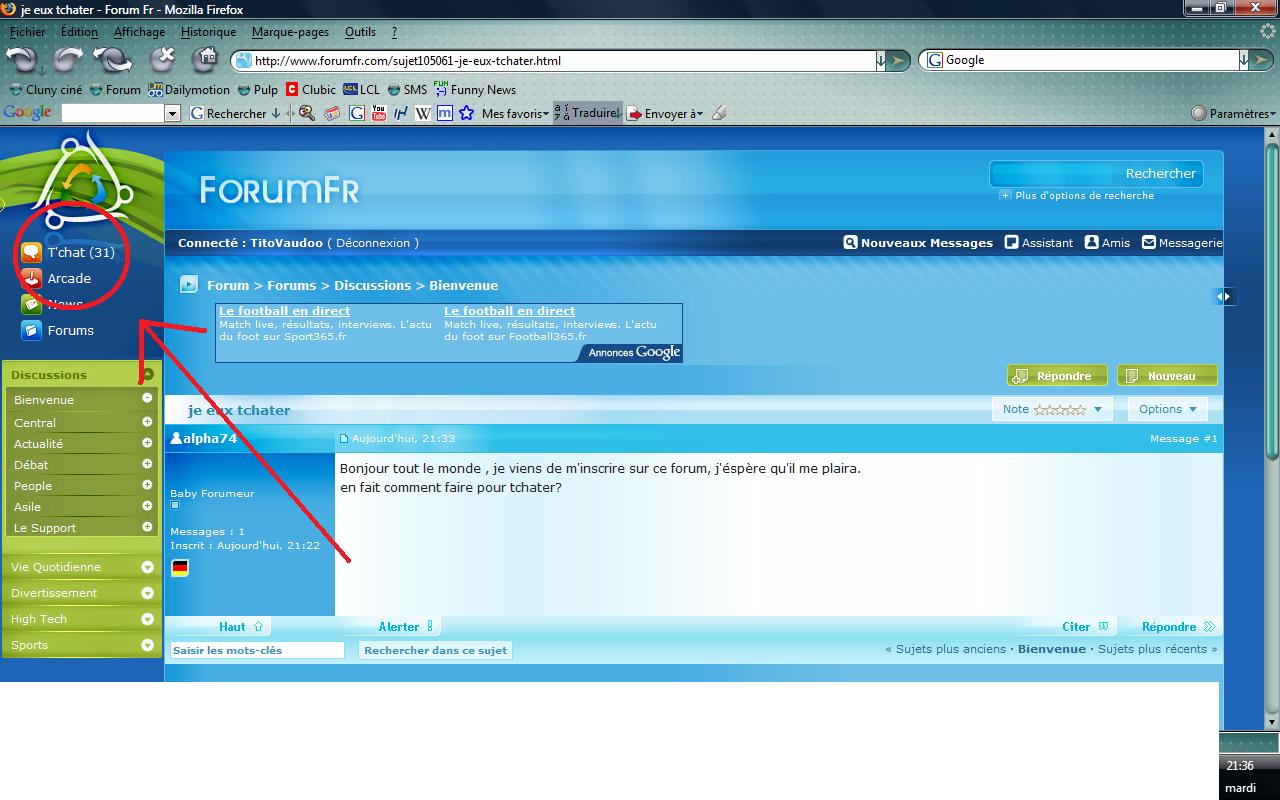This screenshot has height=800, width=1280.
Task: Click the Déconnexion link
Action: coord(373,243)
